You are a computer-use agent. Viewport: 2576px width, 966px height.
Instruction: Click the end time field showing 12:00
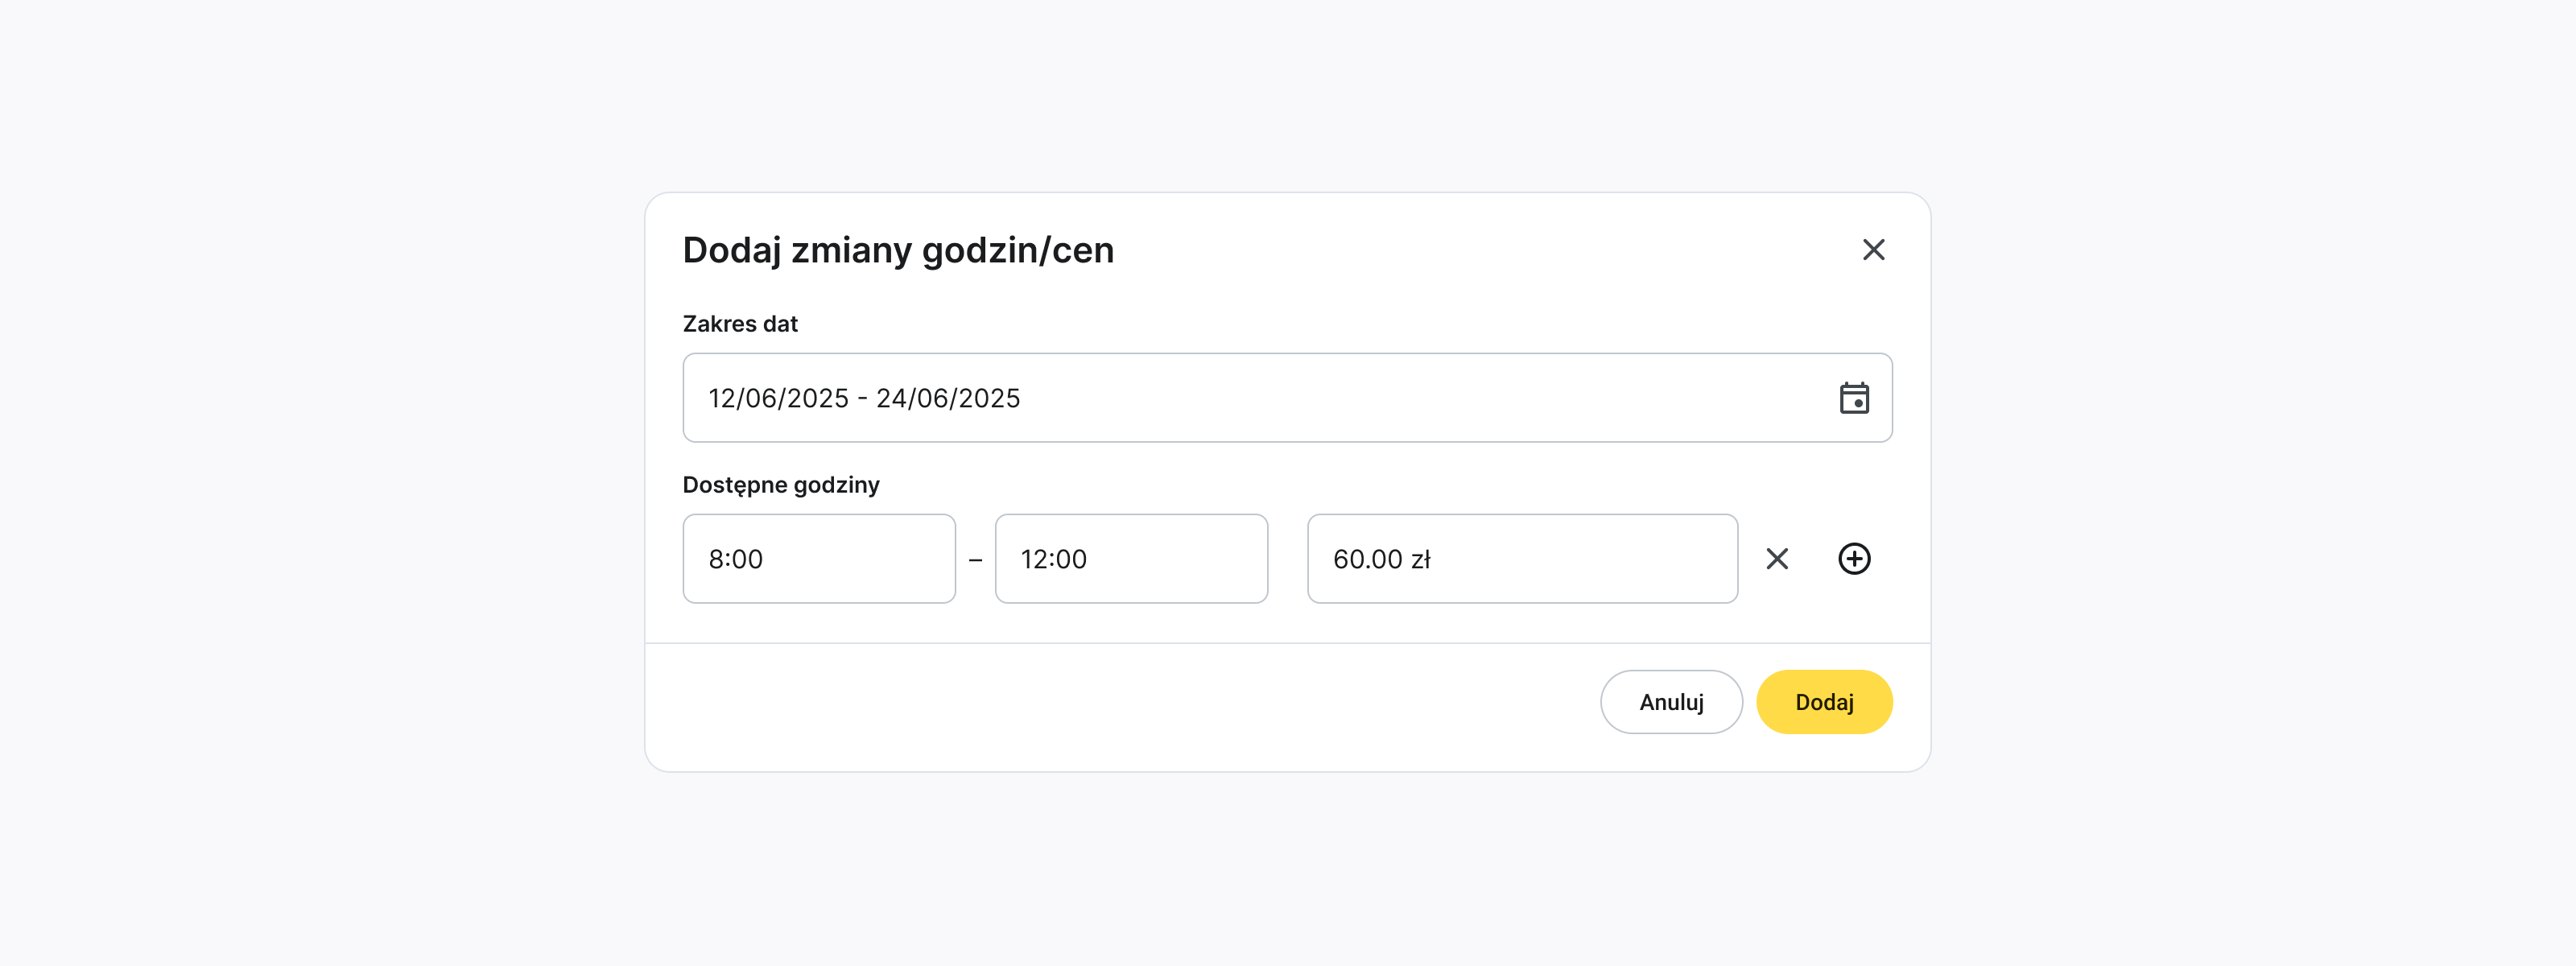pos(1130,559)
